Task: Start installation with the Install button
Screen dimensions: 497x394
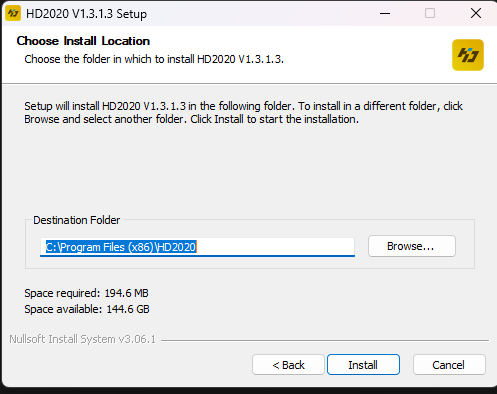Action: (x=363, y=365)
